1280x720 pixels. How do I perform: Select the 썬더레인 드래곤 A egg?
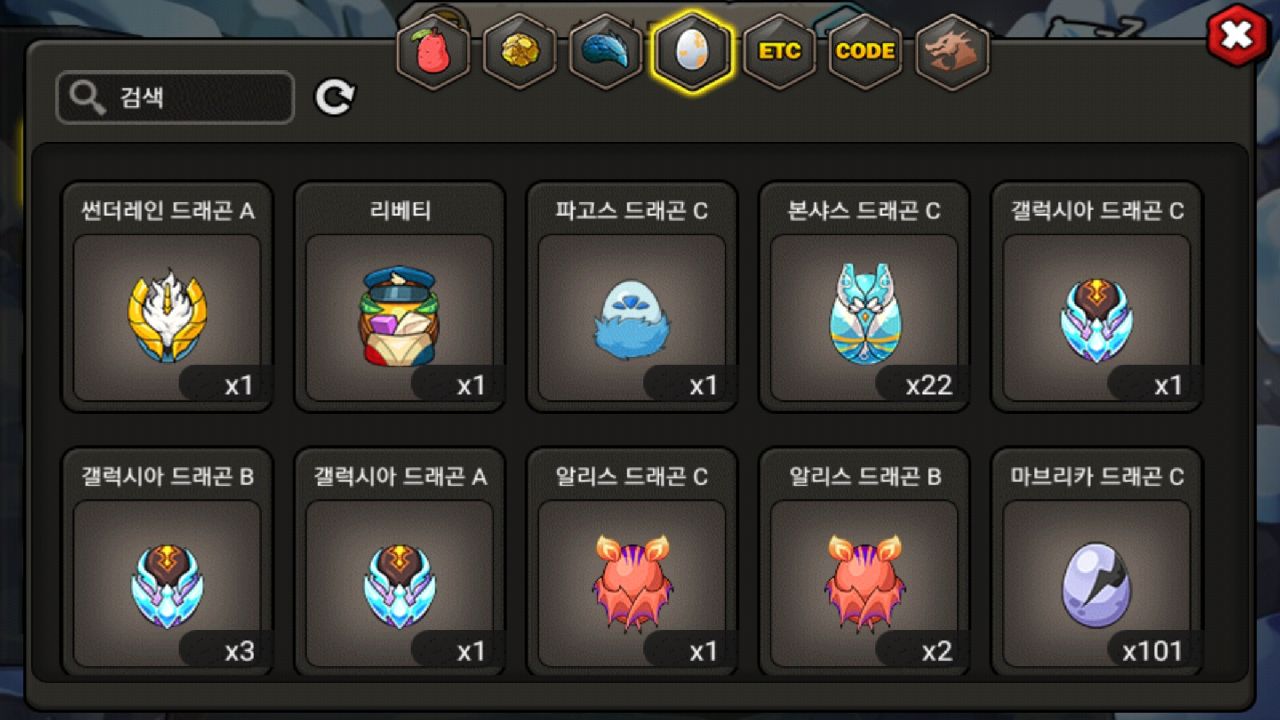tap(167, 296)
